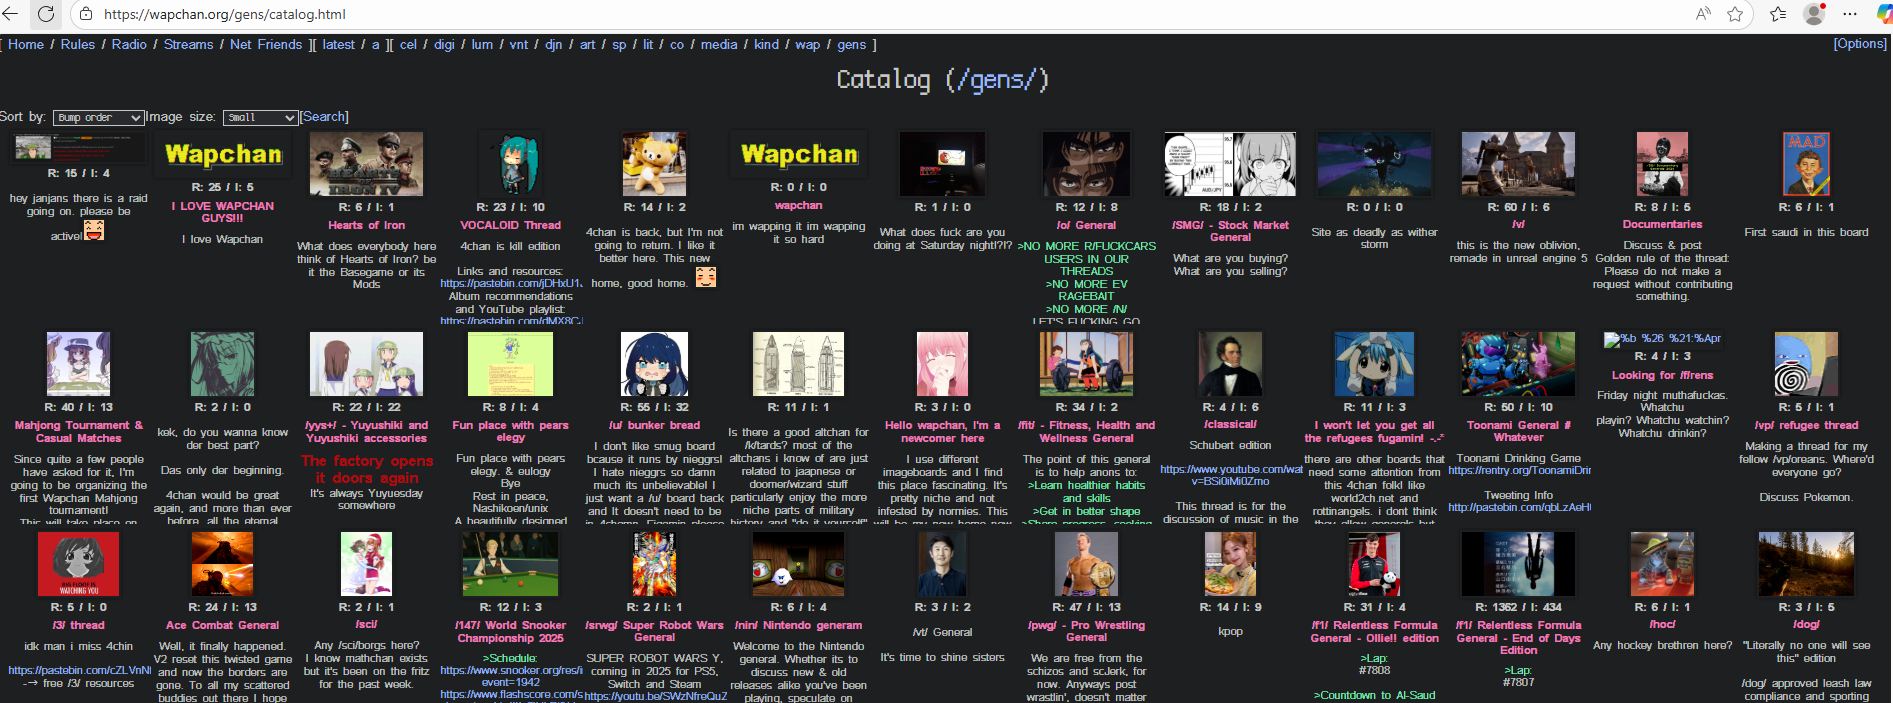Click Looking for /f/rens thread title

tap(1662, 375)
